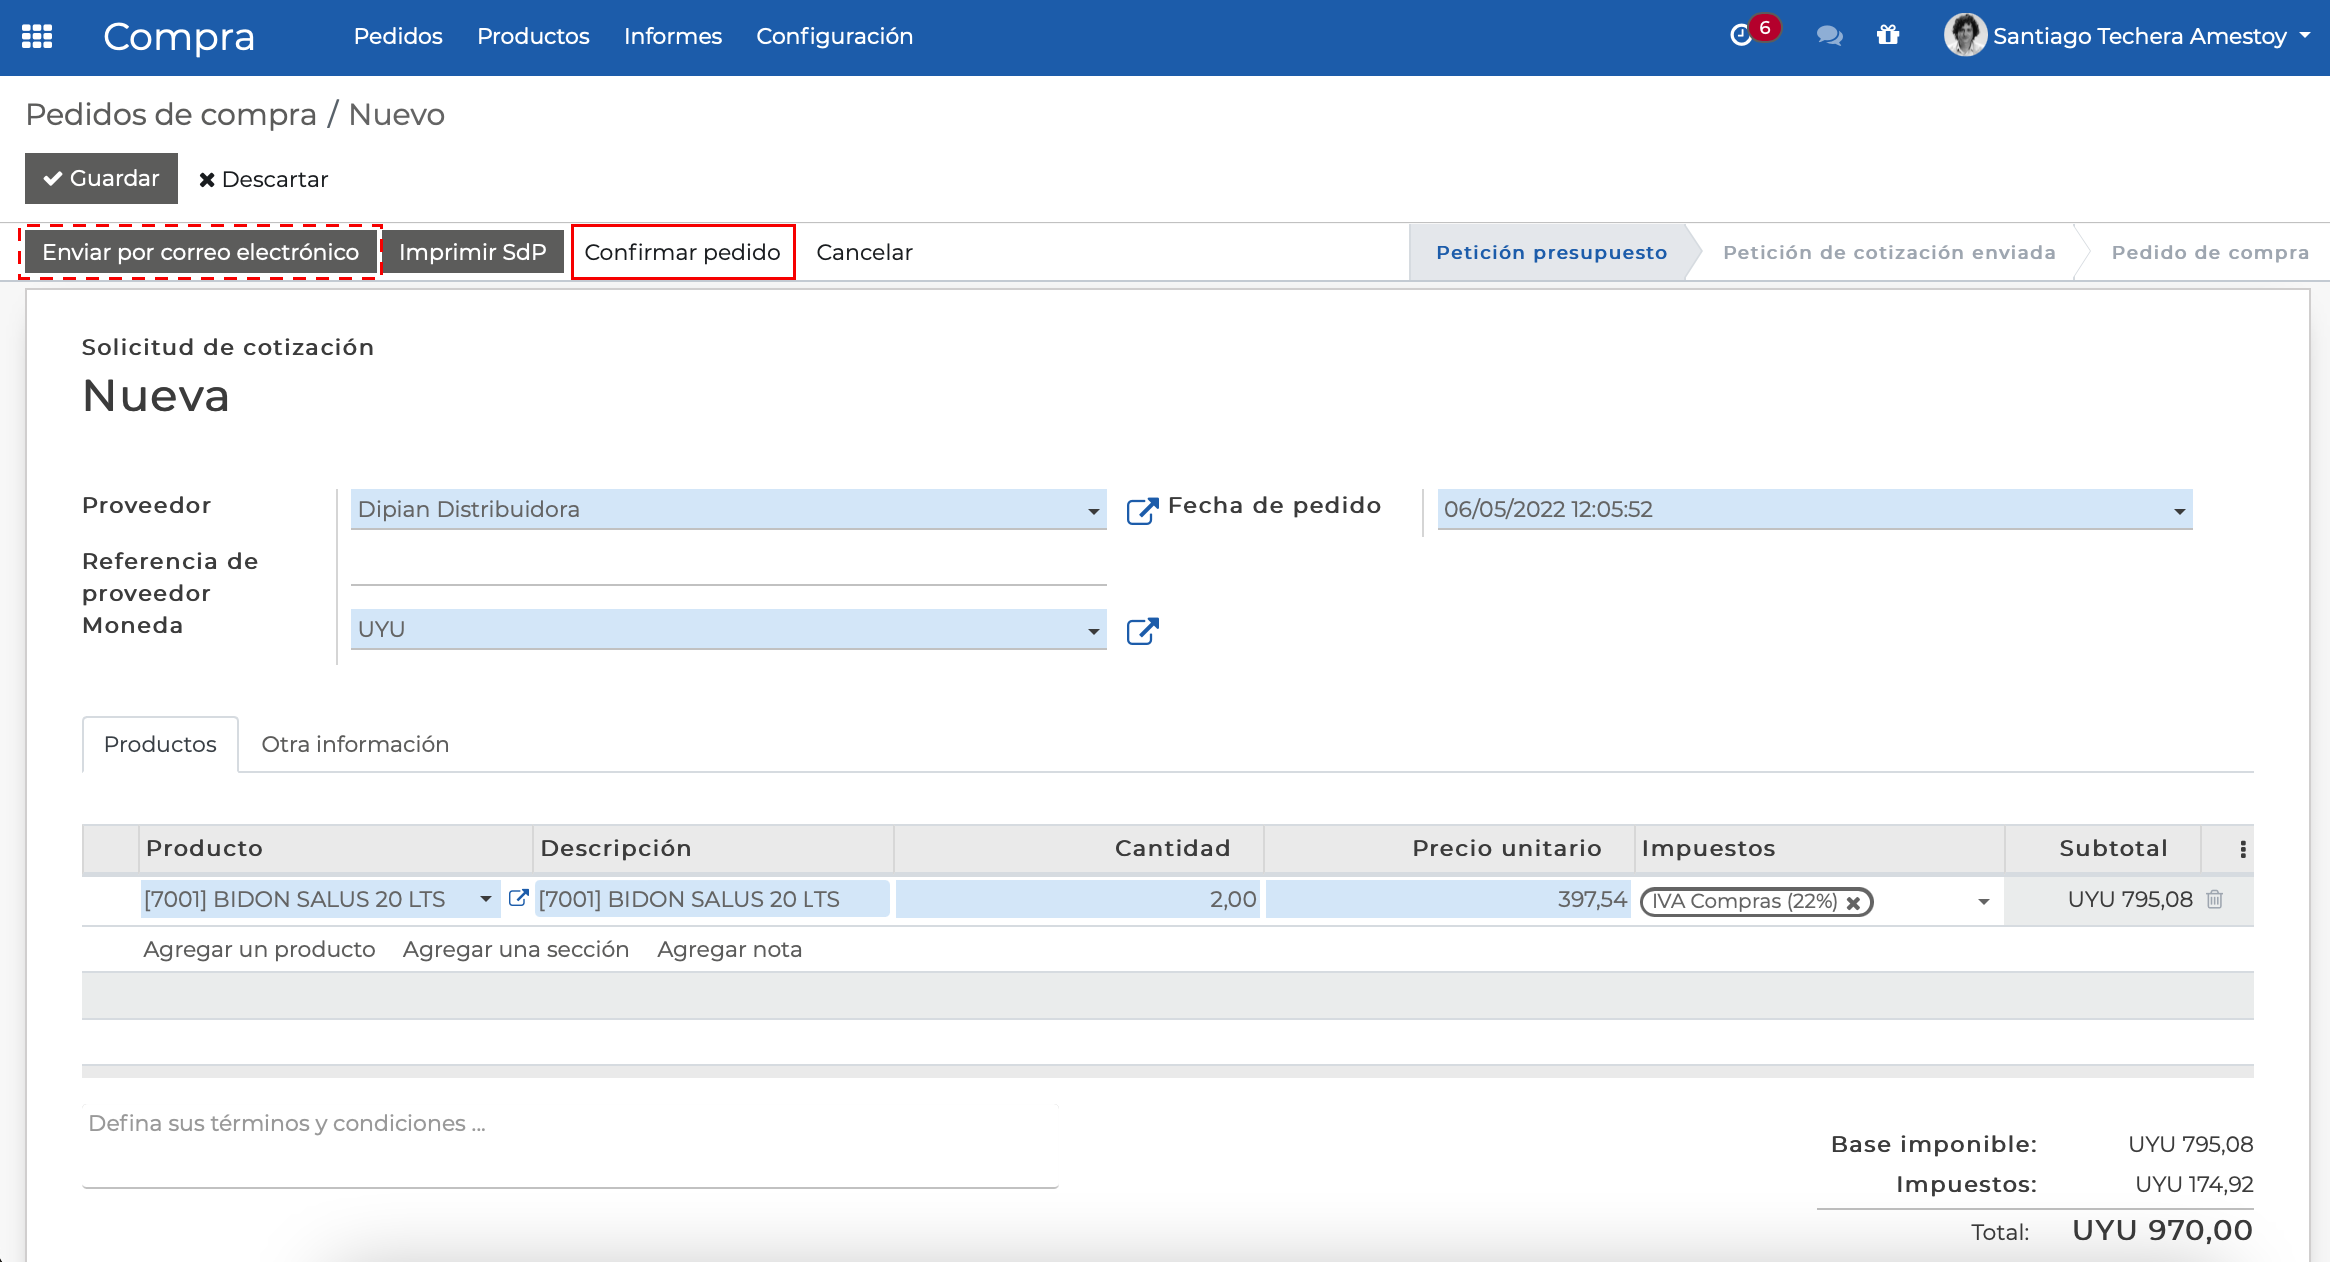Remove the IVA Compras (22%) tax tag
Image resolution: width=2330 pixels, height=1262 pixels.
click(x=1853, y=902)
